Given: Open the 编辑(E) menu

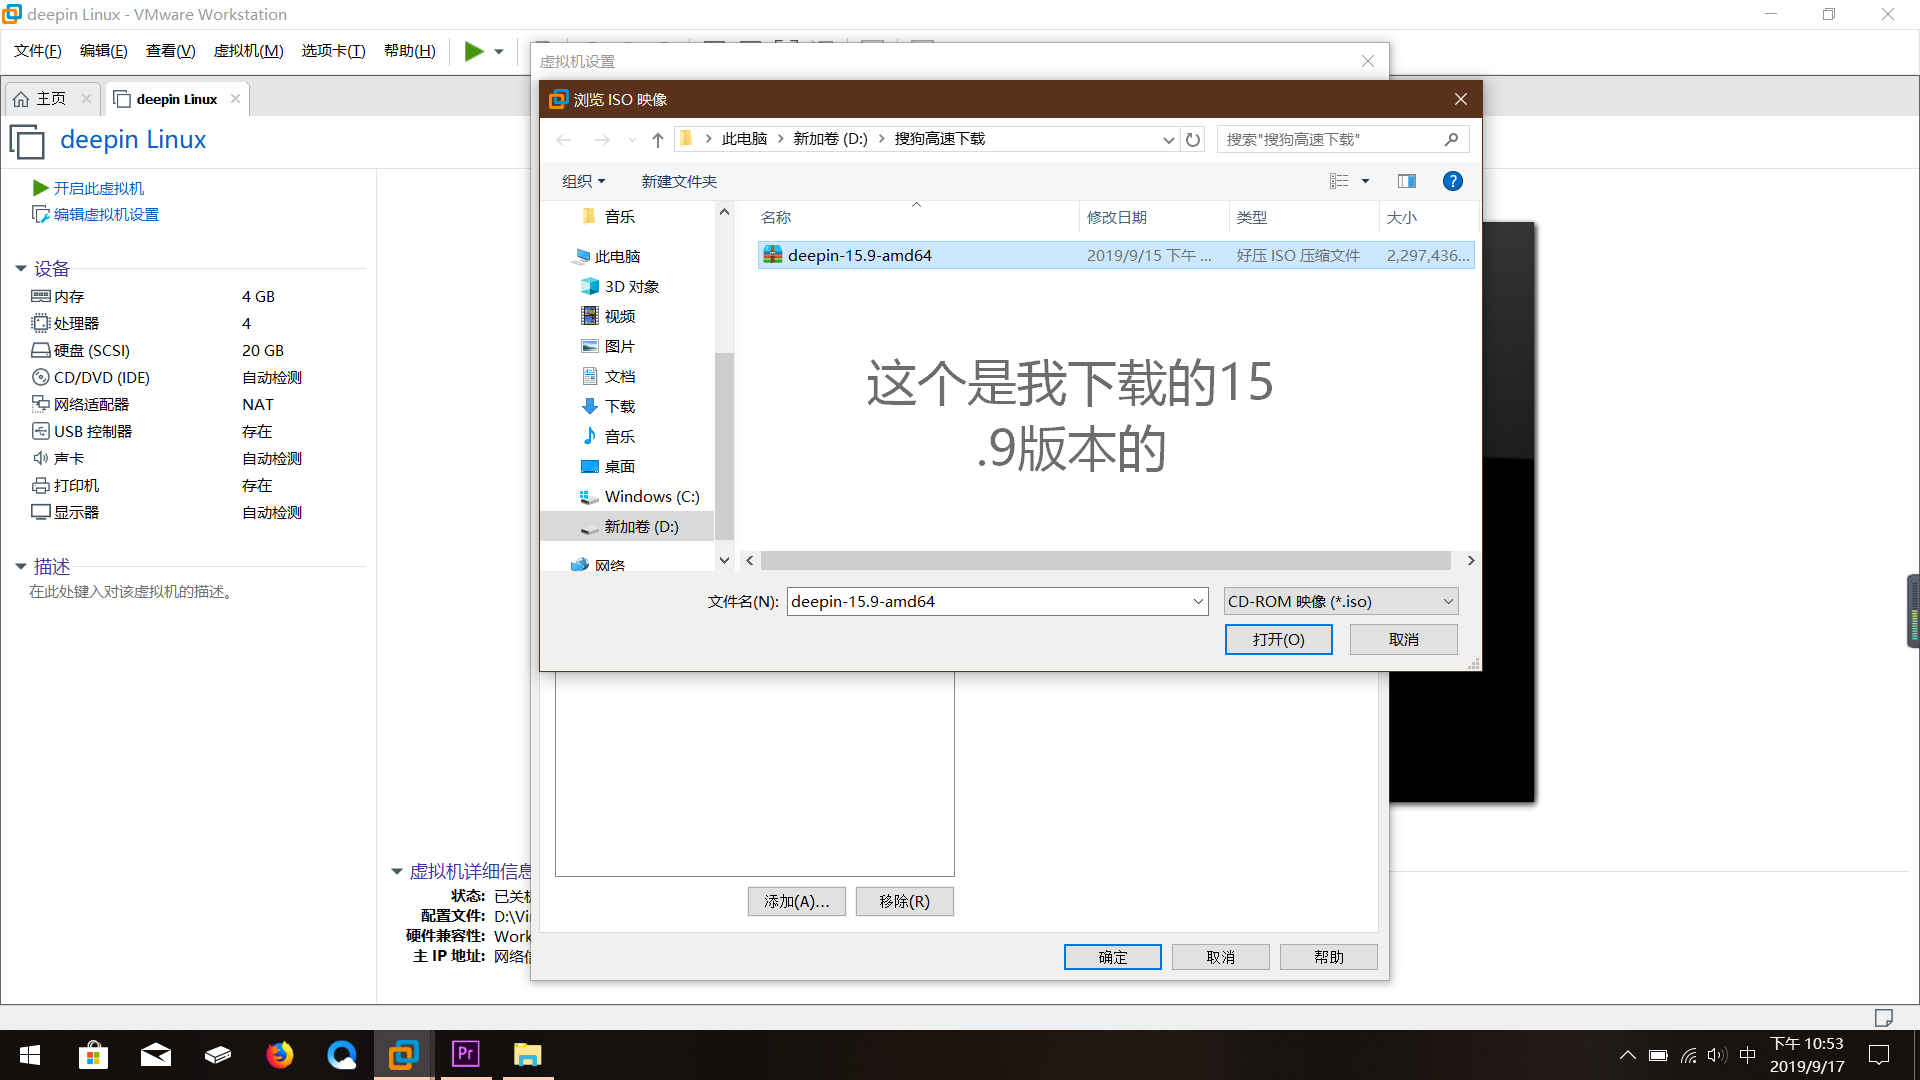Looking at the screenshot, I should click(104, 51).
